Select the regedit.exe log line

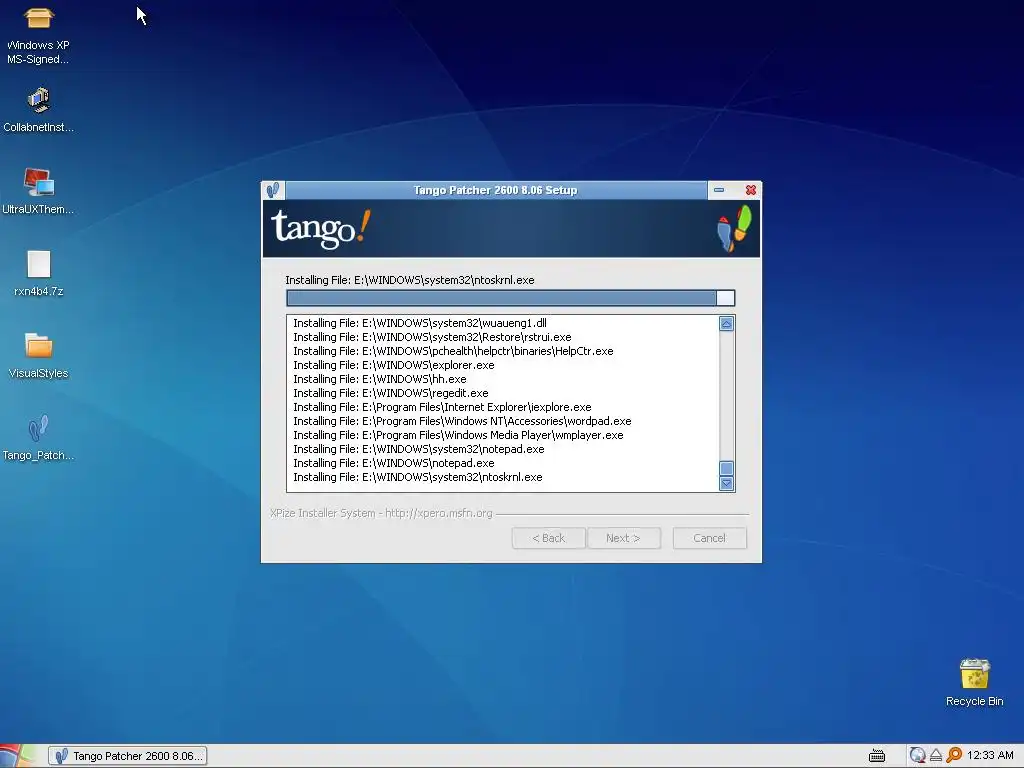click(391, 393)
